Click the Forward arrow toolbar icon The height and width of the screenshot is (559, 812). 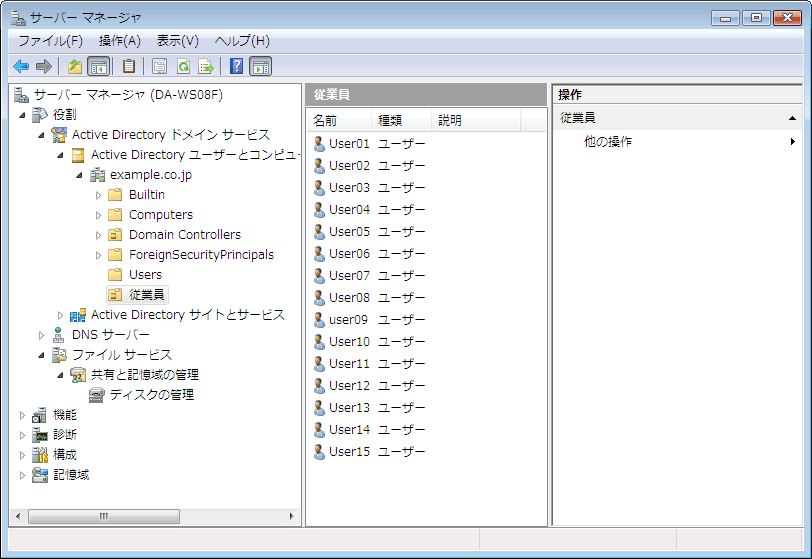pyautogui.click(x=44, y=66)
